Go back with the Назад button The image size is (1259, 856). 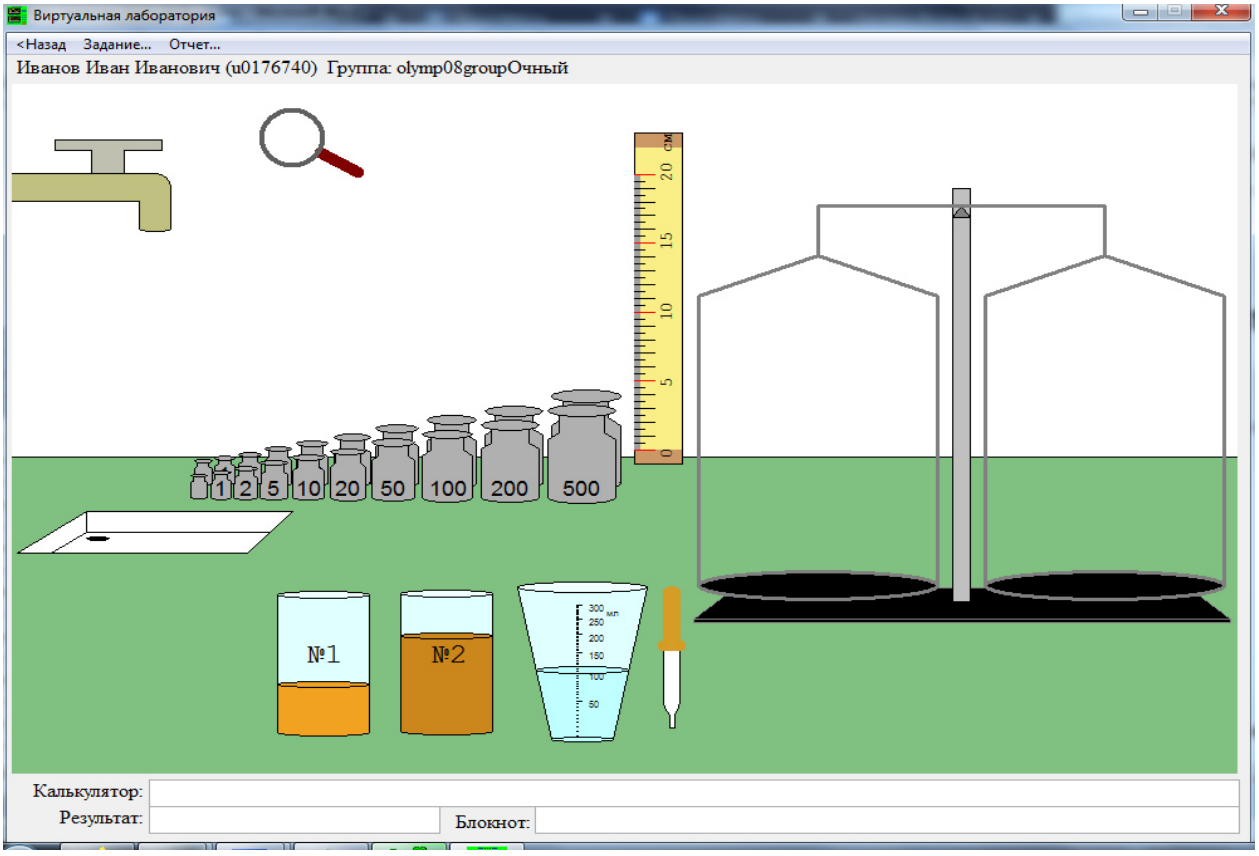(41, 45)
